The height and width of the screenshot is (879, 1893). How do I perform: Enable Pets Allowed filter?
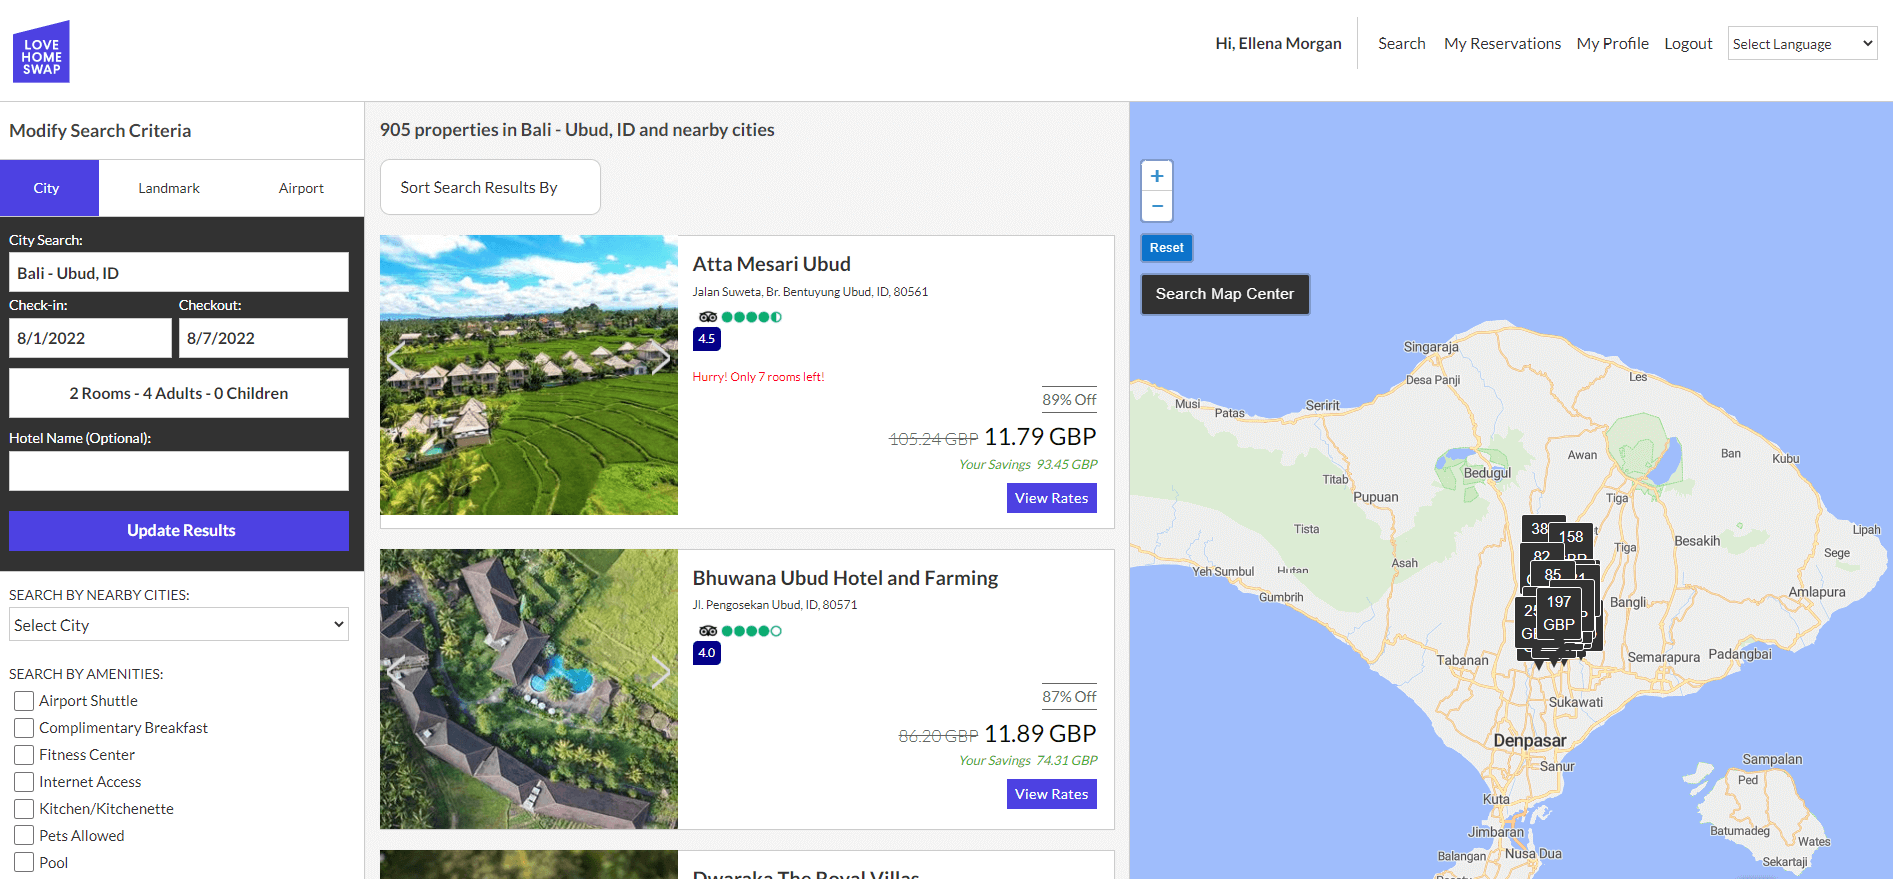[24, 836]
